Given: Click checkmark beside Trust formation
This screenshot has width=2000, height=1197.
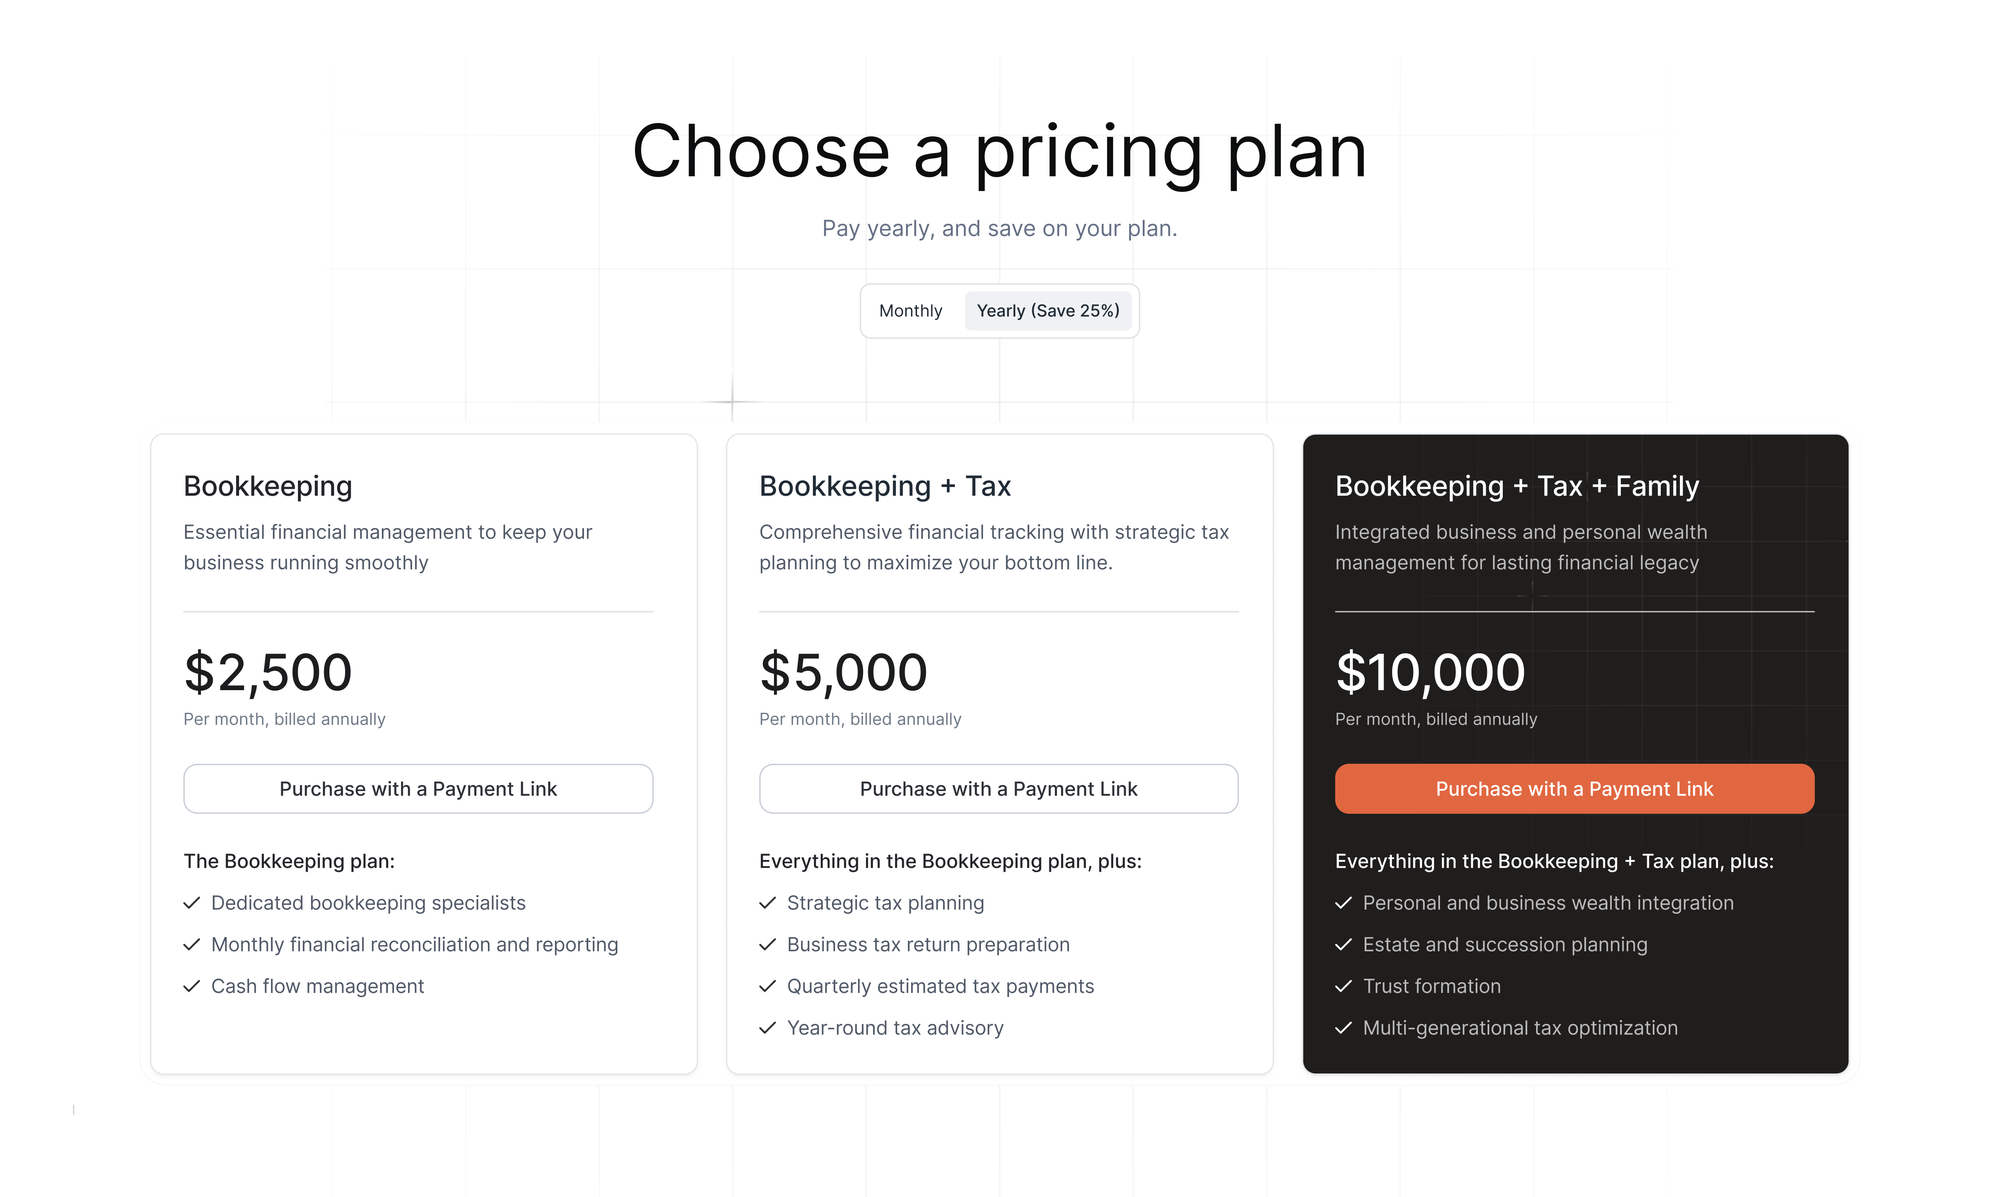Looking at the screenshot, I should [1344, 986].
